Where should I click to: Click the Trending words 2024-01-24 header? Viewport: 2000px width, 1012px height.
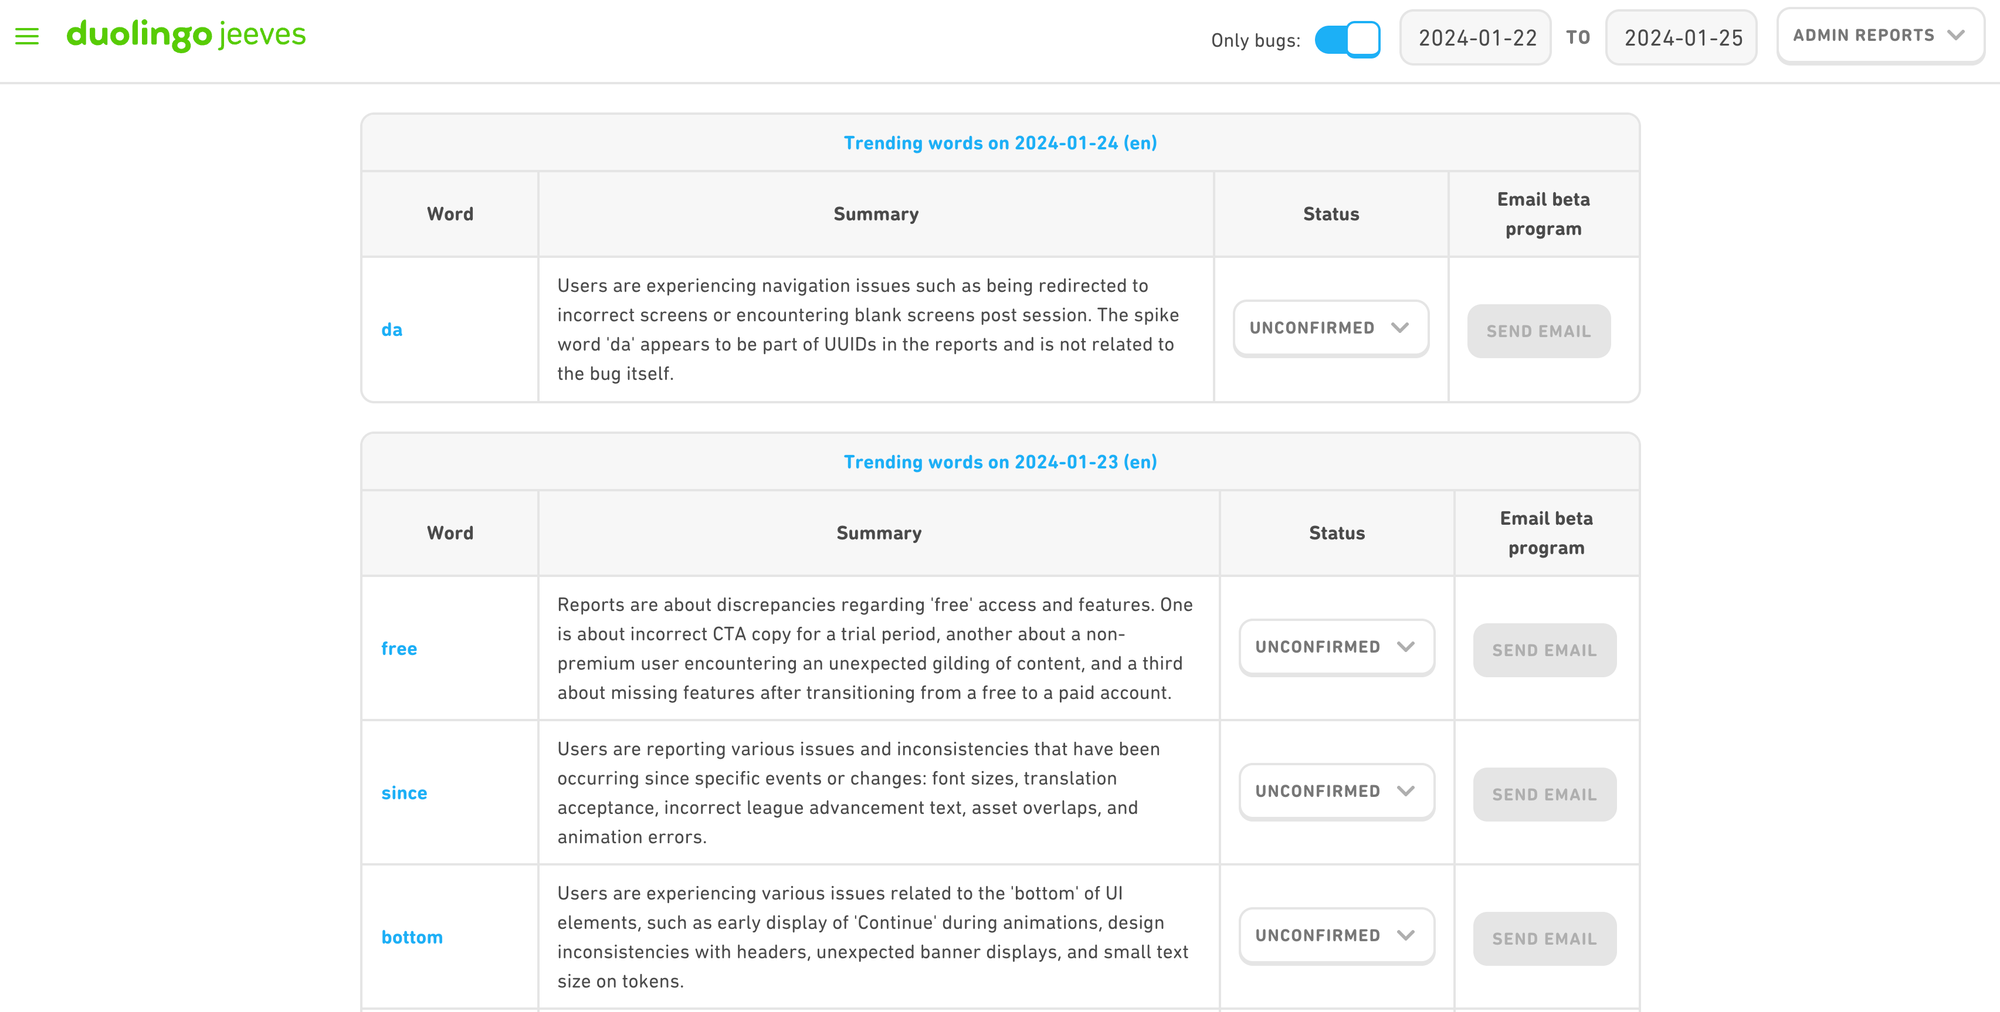point(999,142)
